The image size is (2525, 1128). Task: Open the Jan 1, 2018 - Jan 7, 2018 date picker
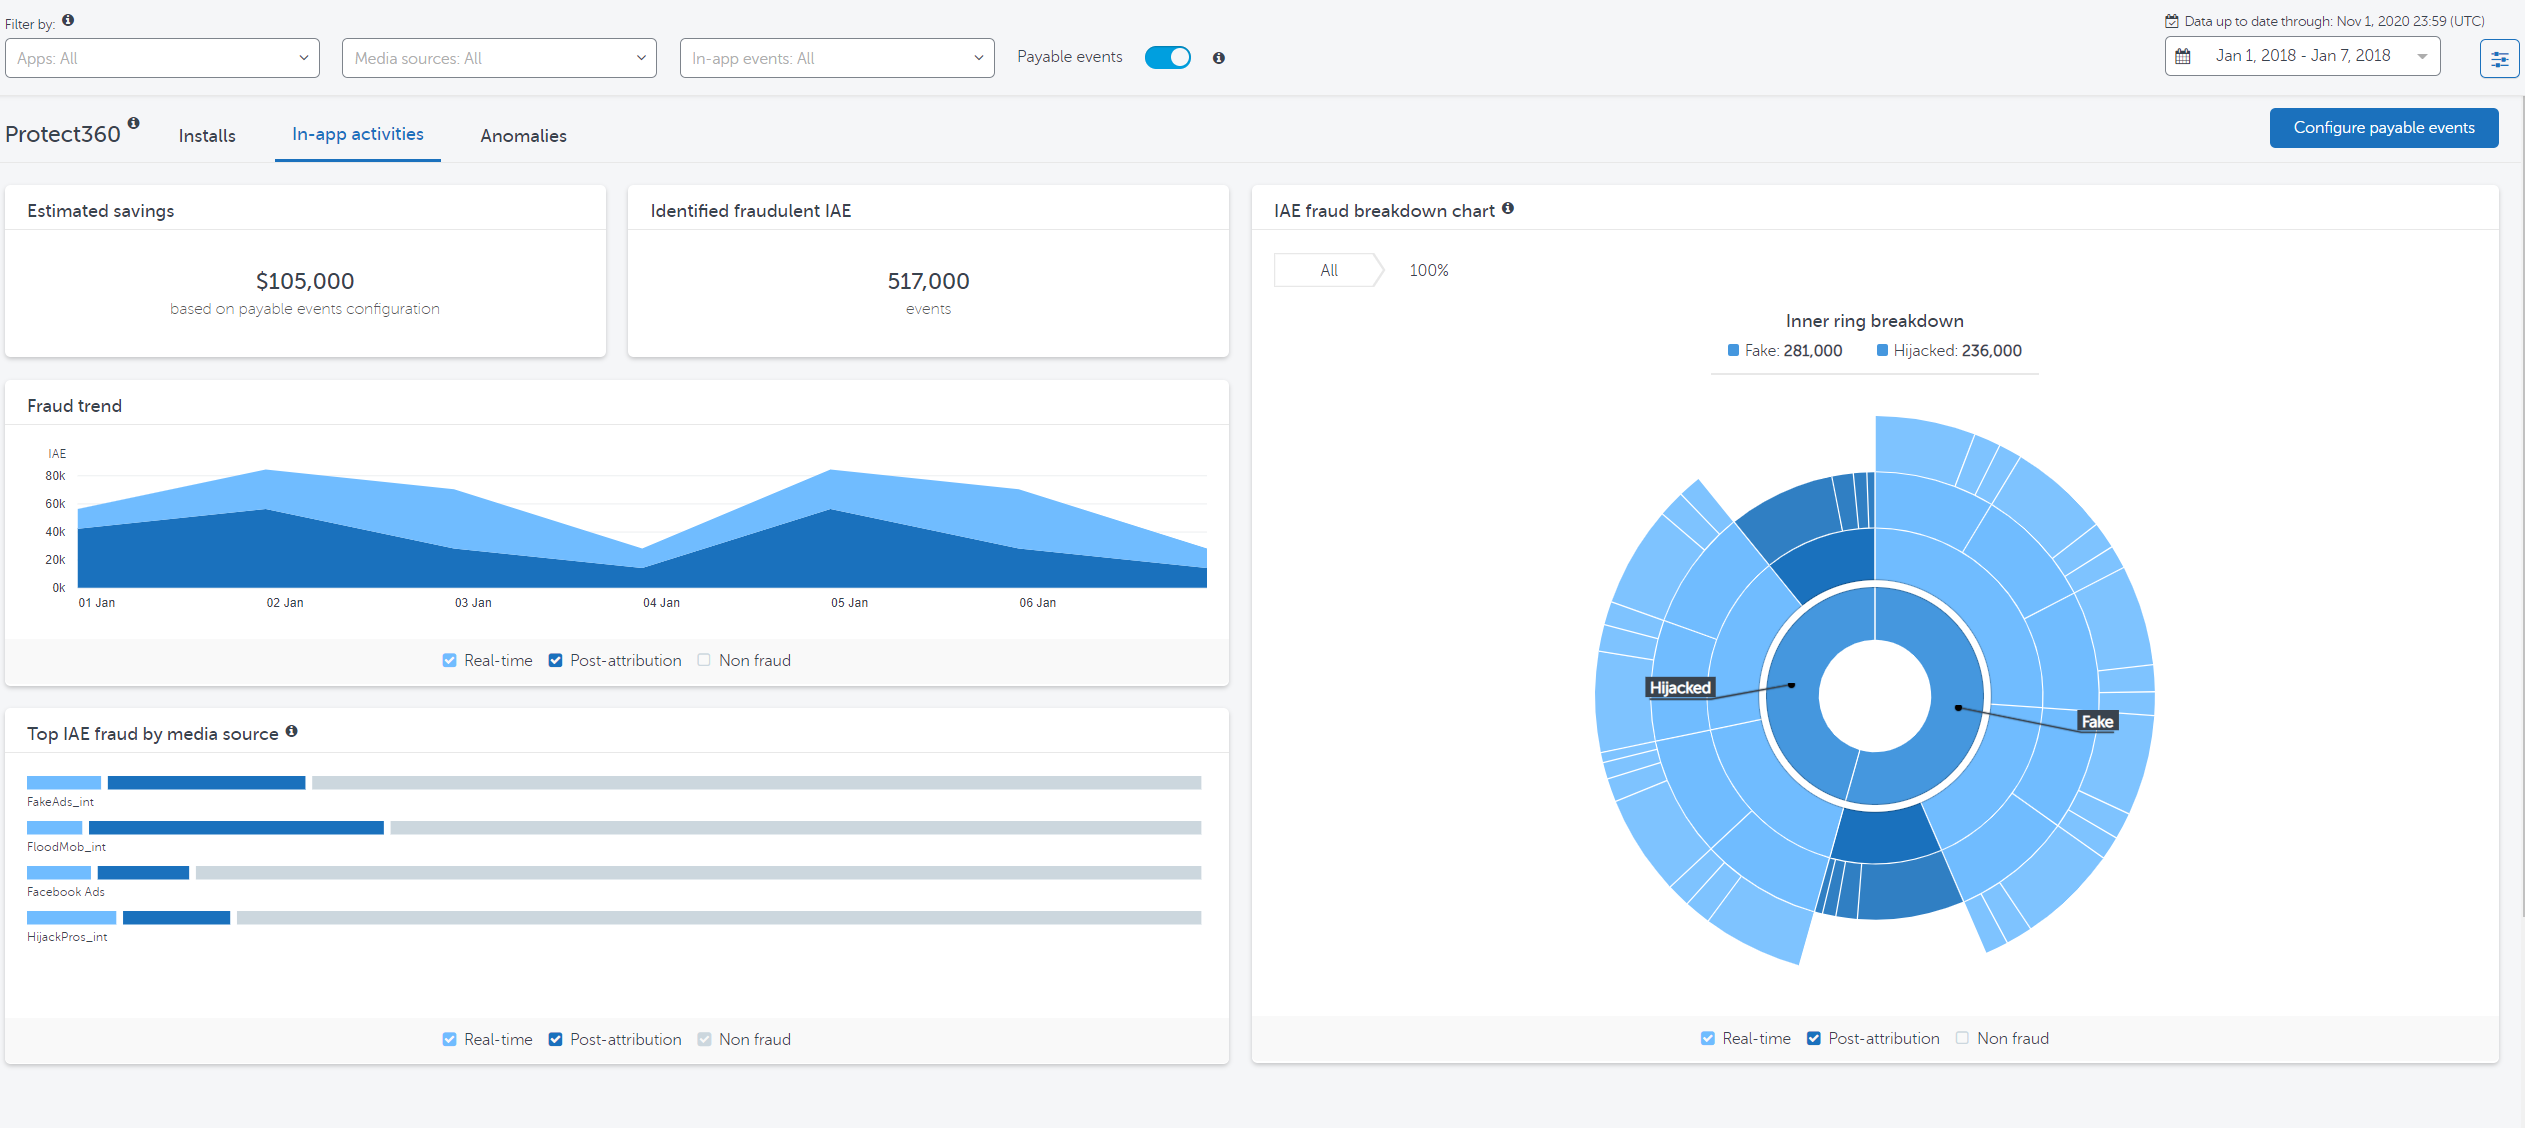coord(2302,56)
